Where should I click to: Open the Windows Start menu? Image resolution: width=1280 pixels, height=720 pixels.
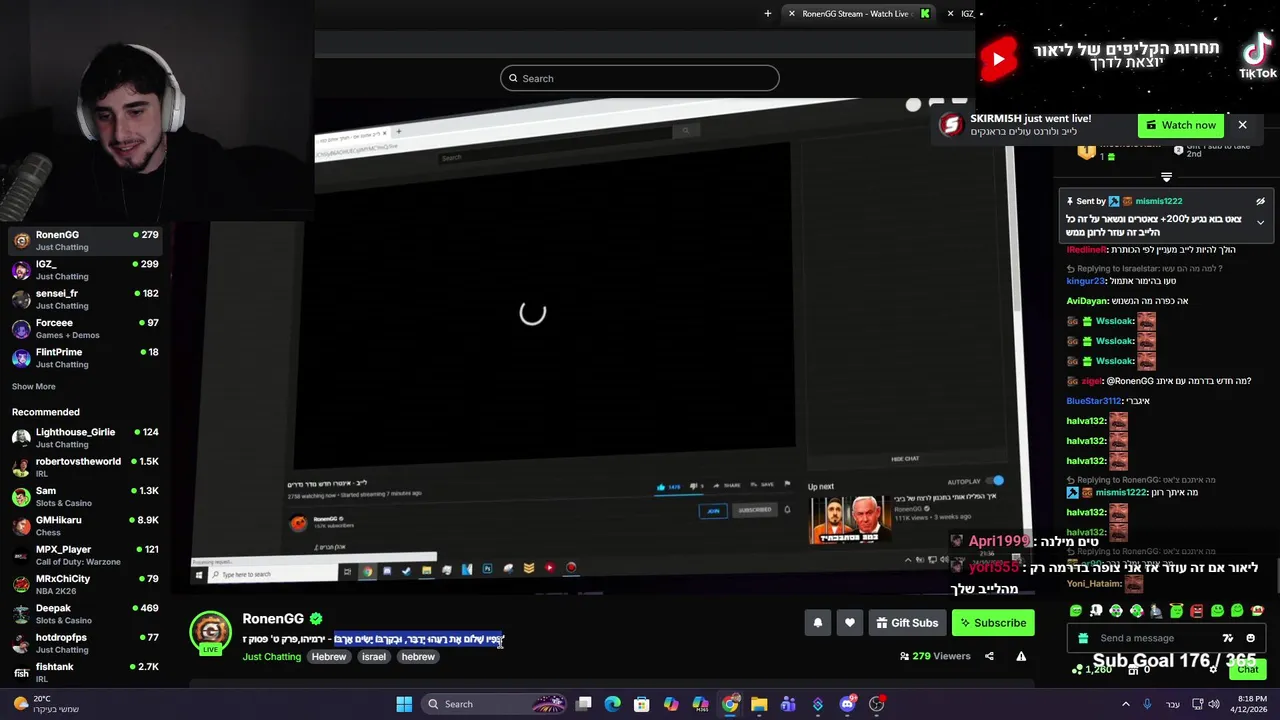click(404, 704)
